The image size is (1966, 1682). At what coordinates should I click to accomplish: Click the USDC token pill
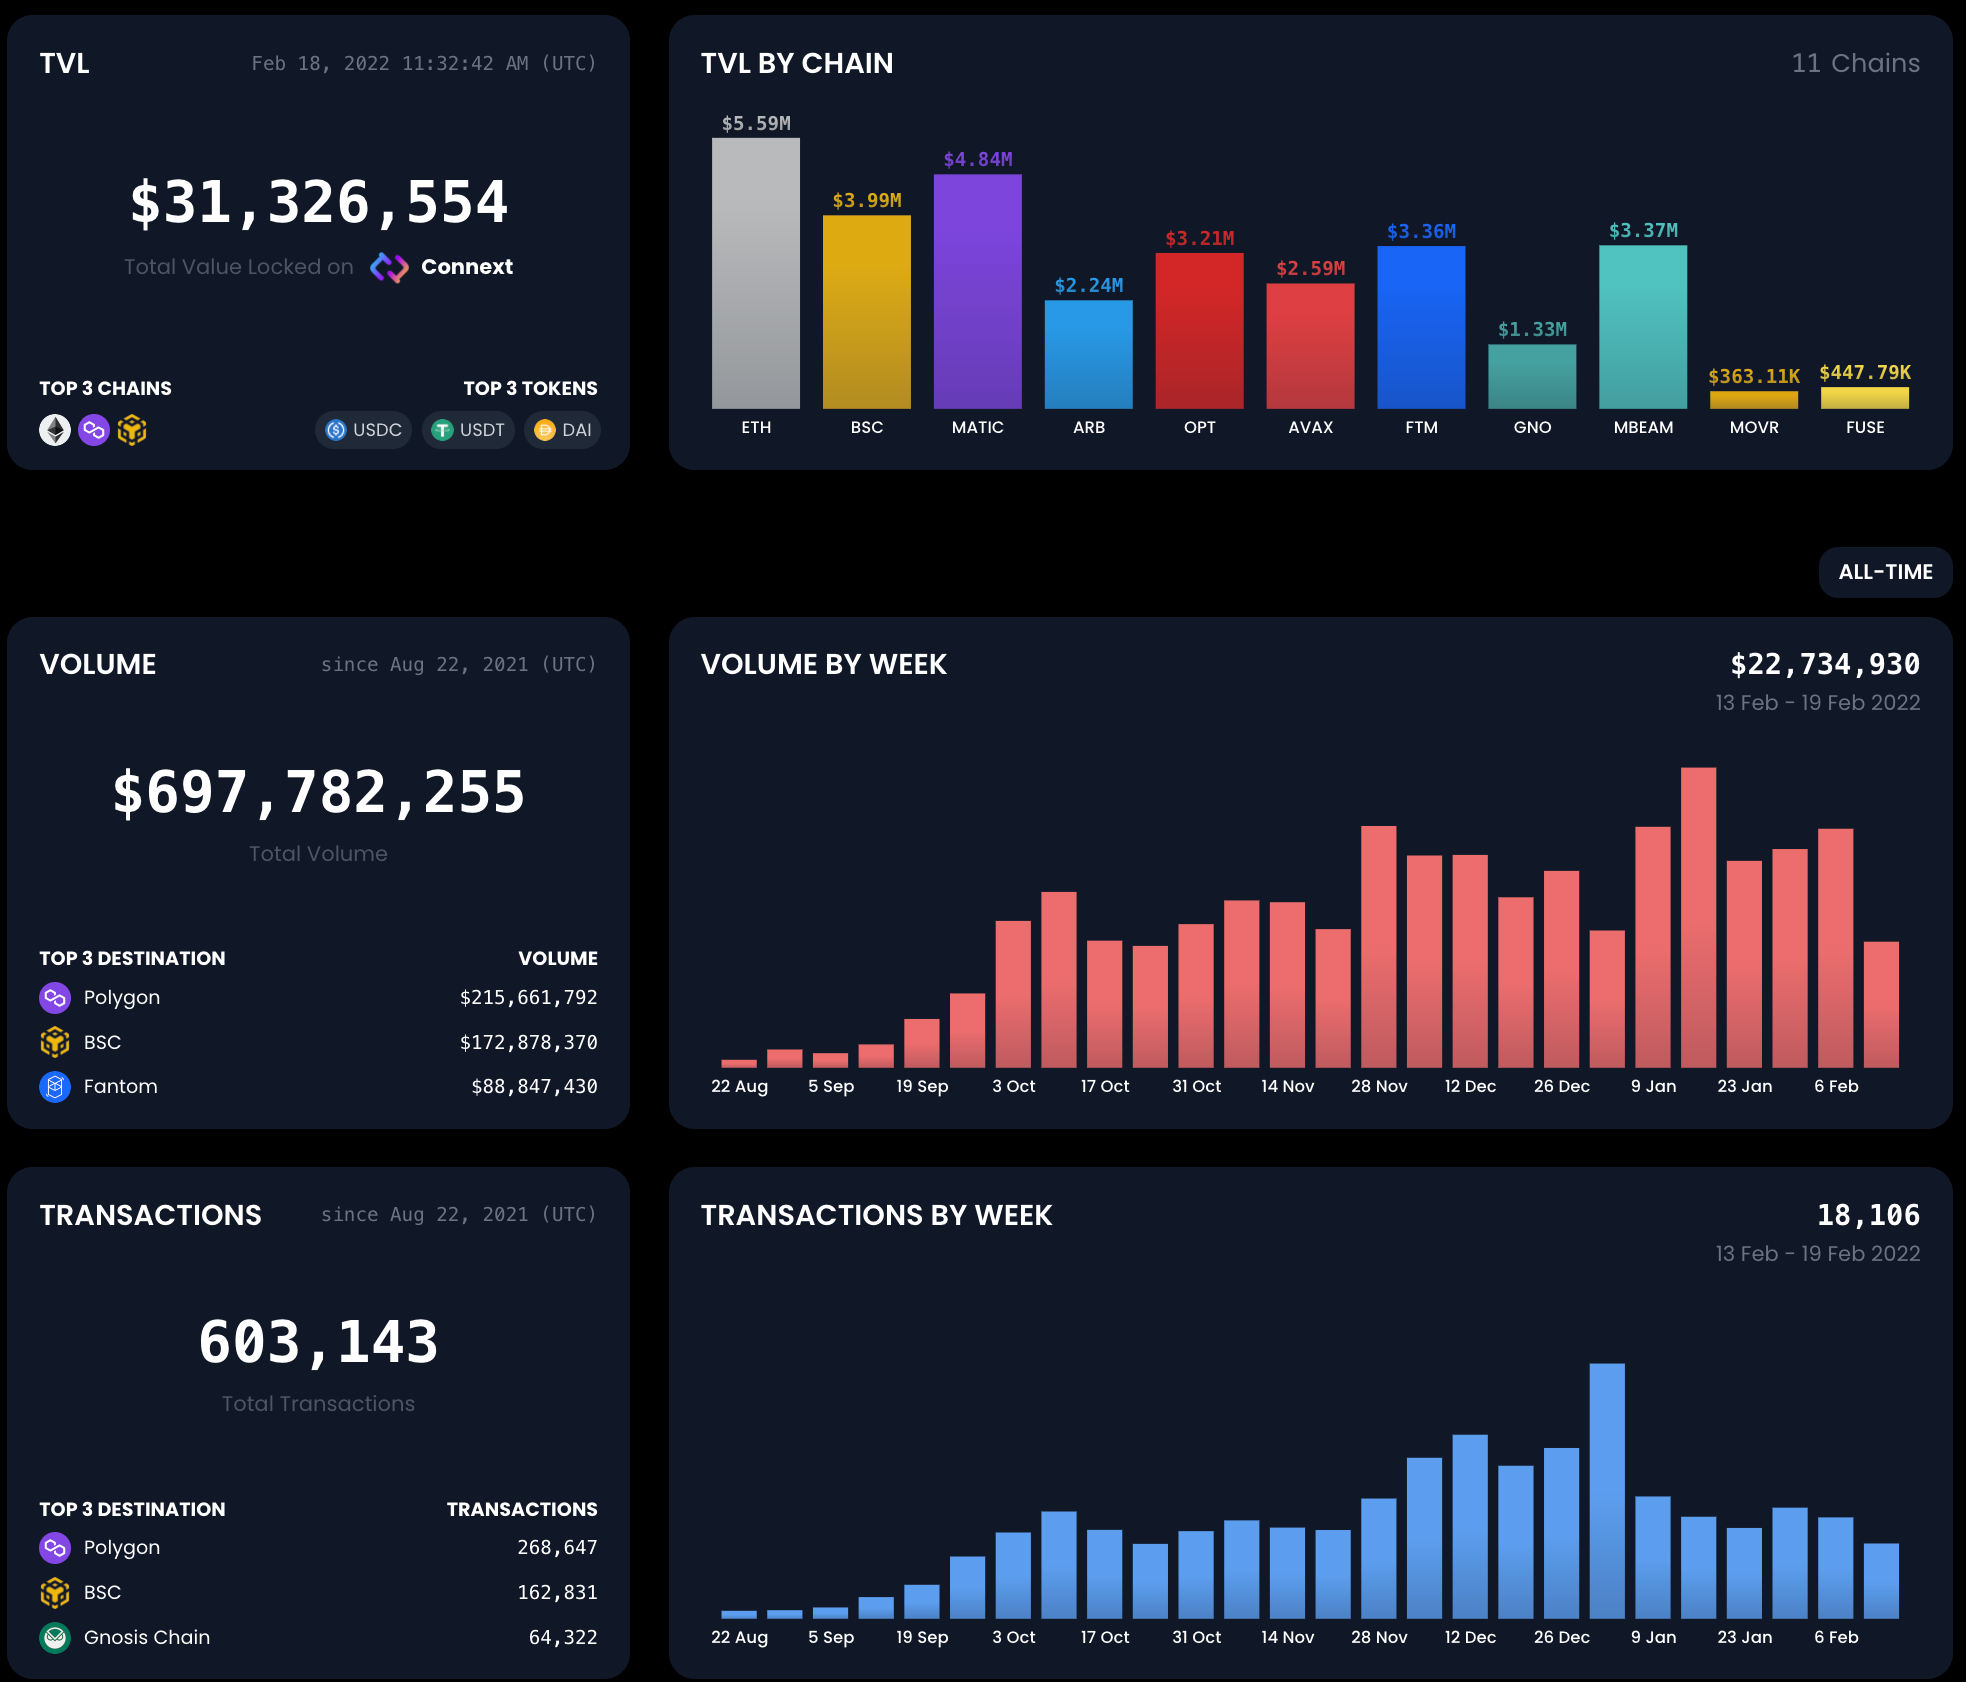363,430
